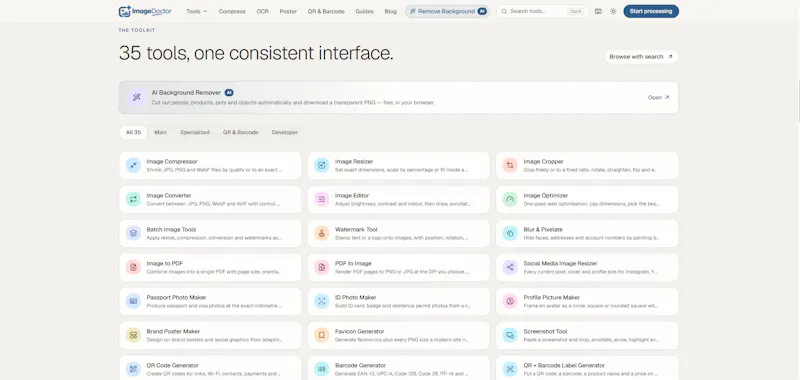800x380 pixels.
Task: Click the Image to PDF icon
Action: click(x=133, y=267)
